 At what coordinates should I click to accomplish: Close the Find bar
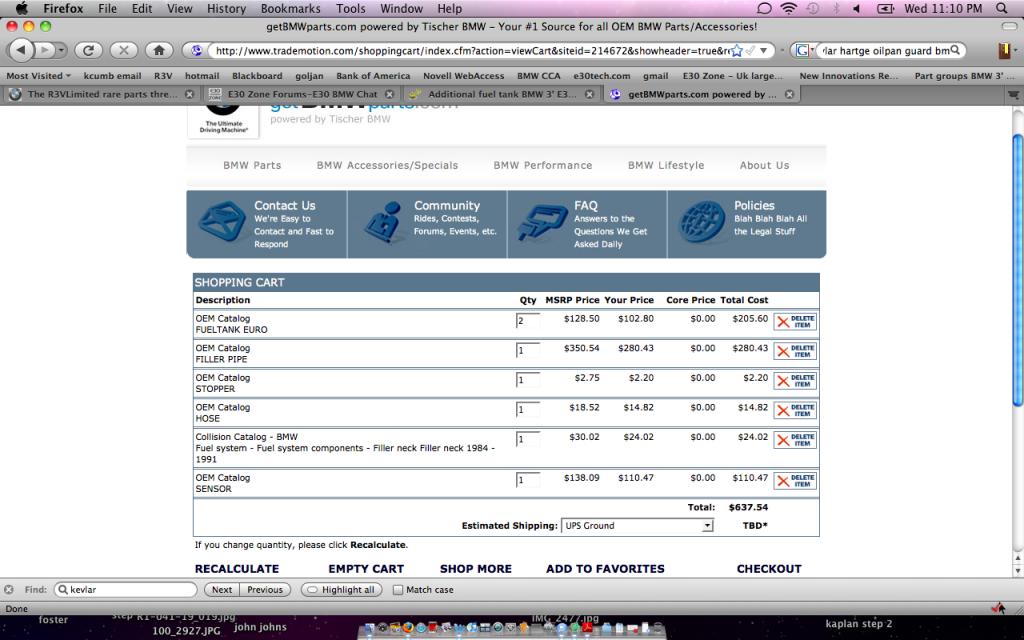pyautogui.click(x=9, y=590)
